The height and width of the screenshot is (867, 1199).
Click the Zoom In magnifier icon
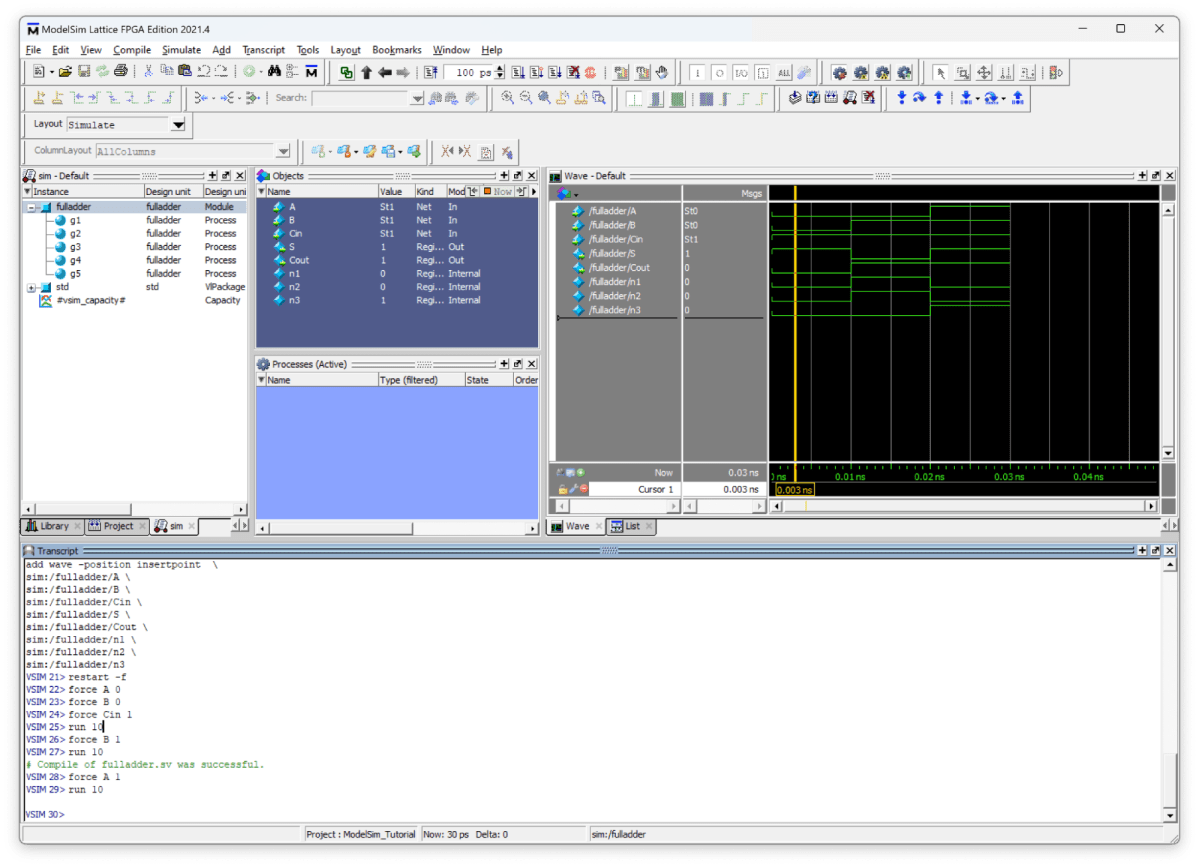coord(508,98)
